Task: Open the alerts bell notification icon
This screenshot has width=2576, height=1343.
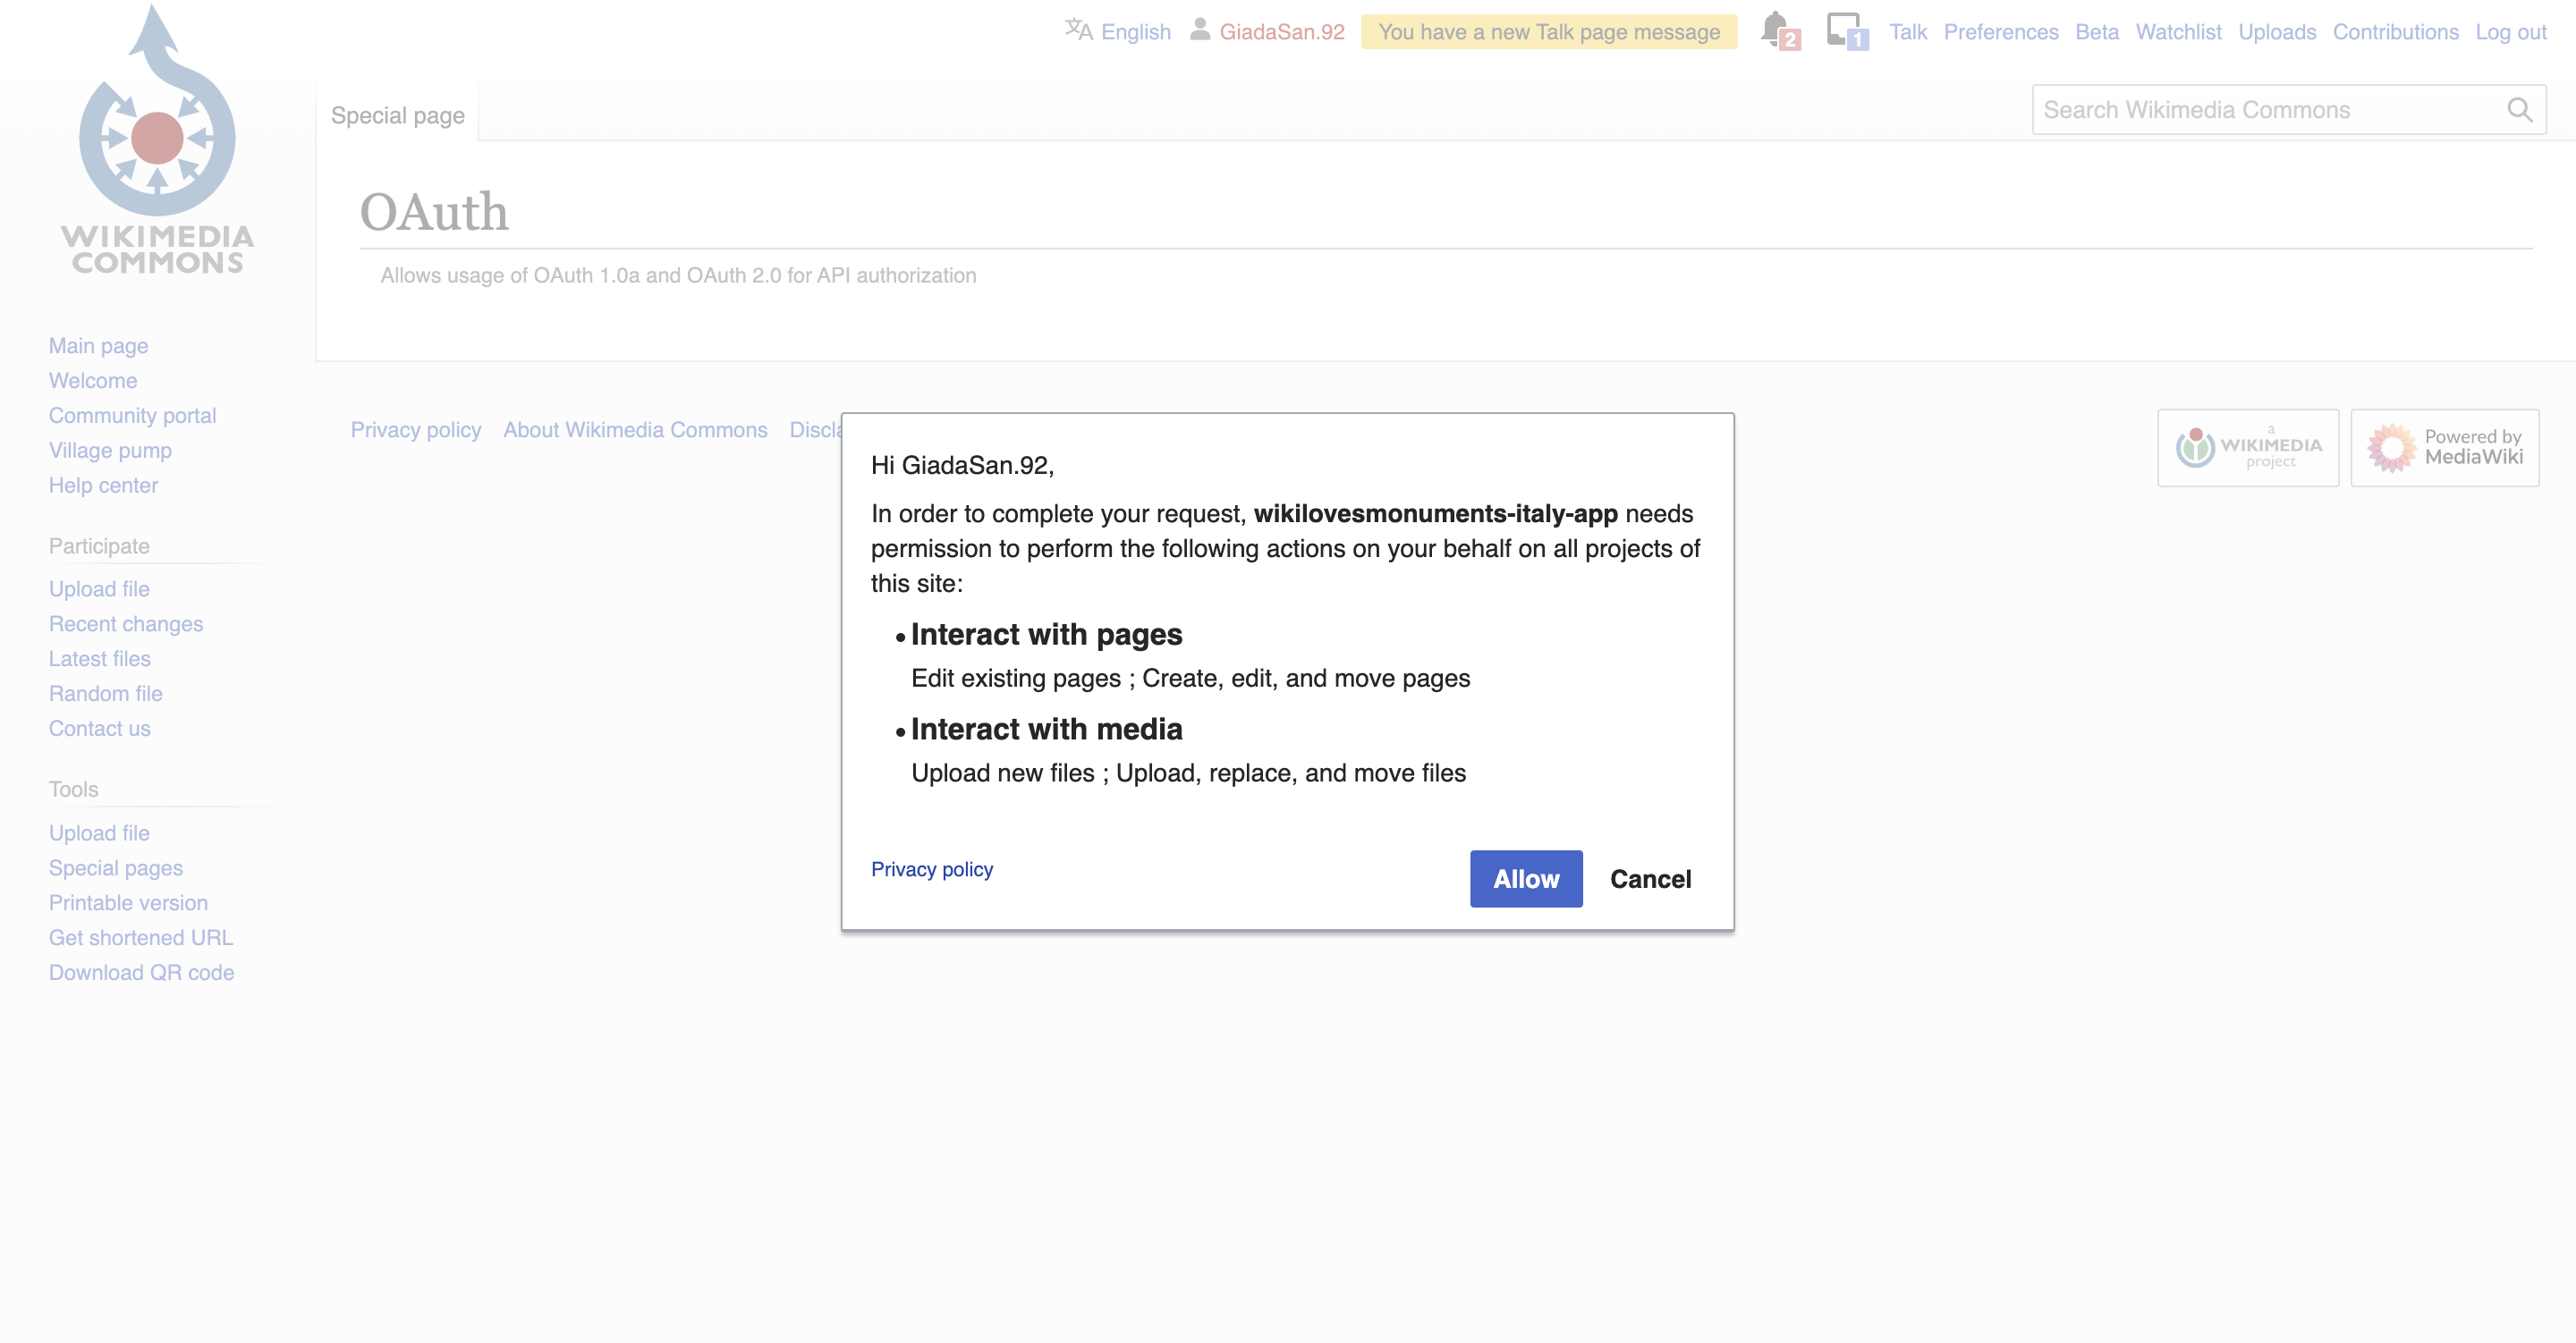Action: point(1775,28)
